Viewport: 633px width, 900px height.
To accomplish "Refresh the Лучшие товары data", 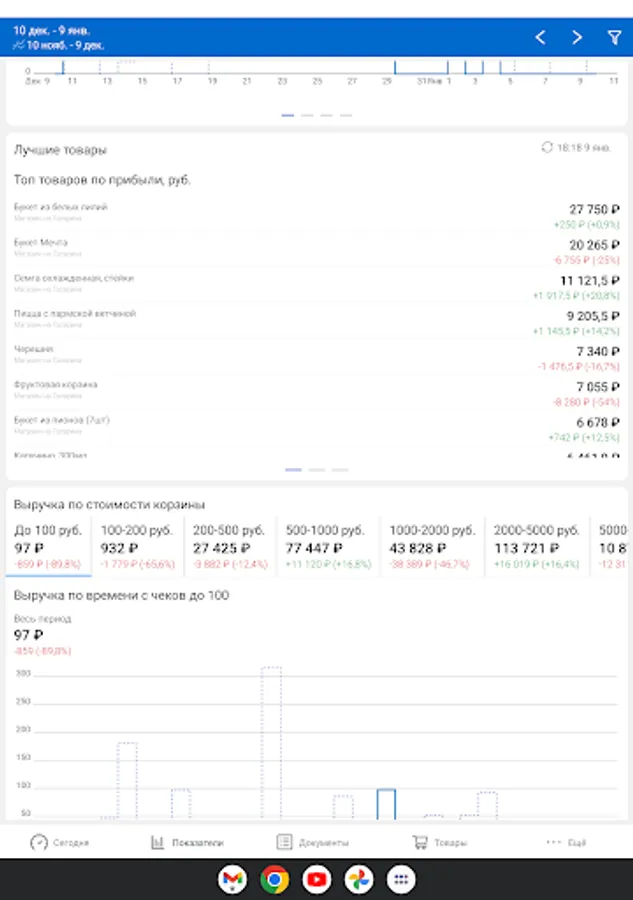I will tap(547, 147).
